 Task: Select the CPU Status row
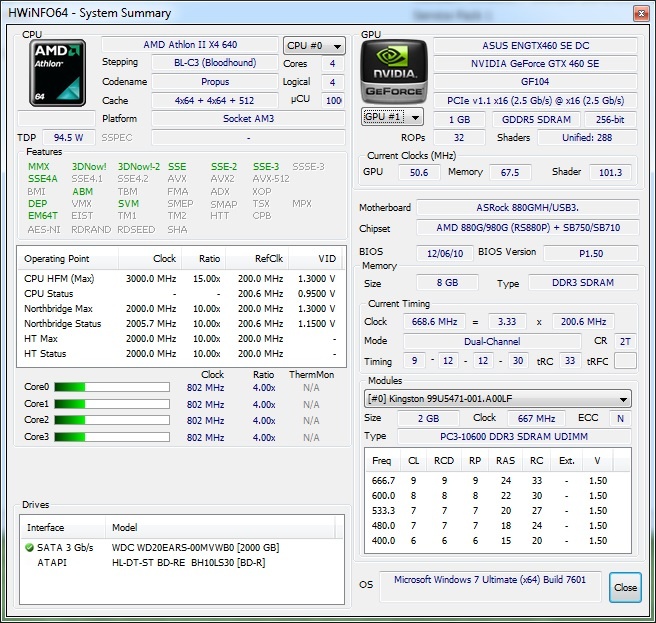(x=181, y=294)
